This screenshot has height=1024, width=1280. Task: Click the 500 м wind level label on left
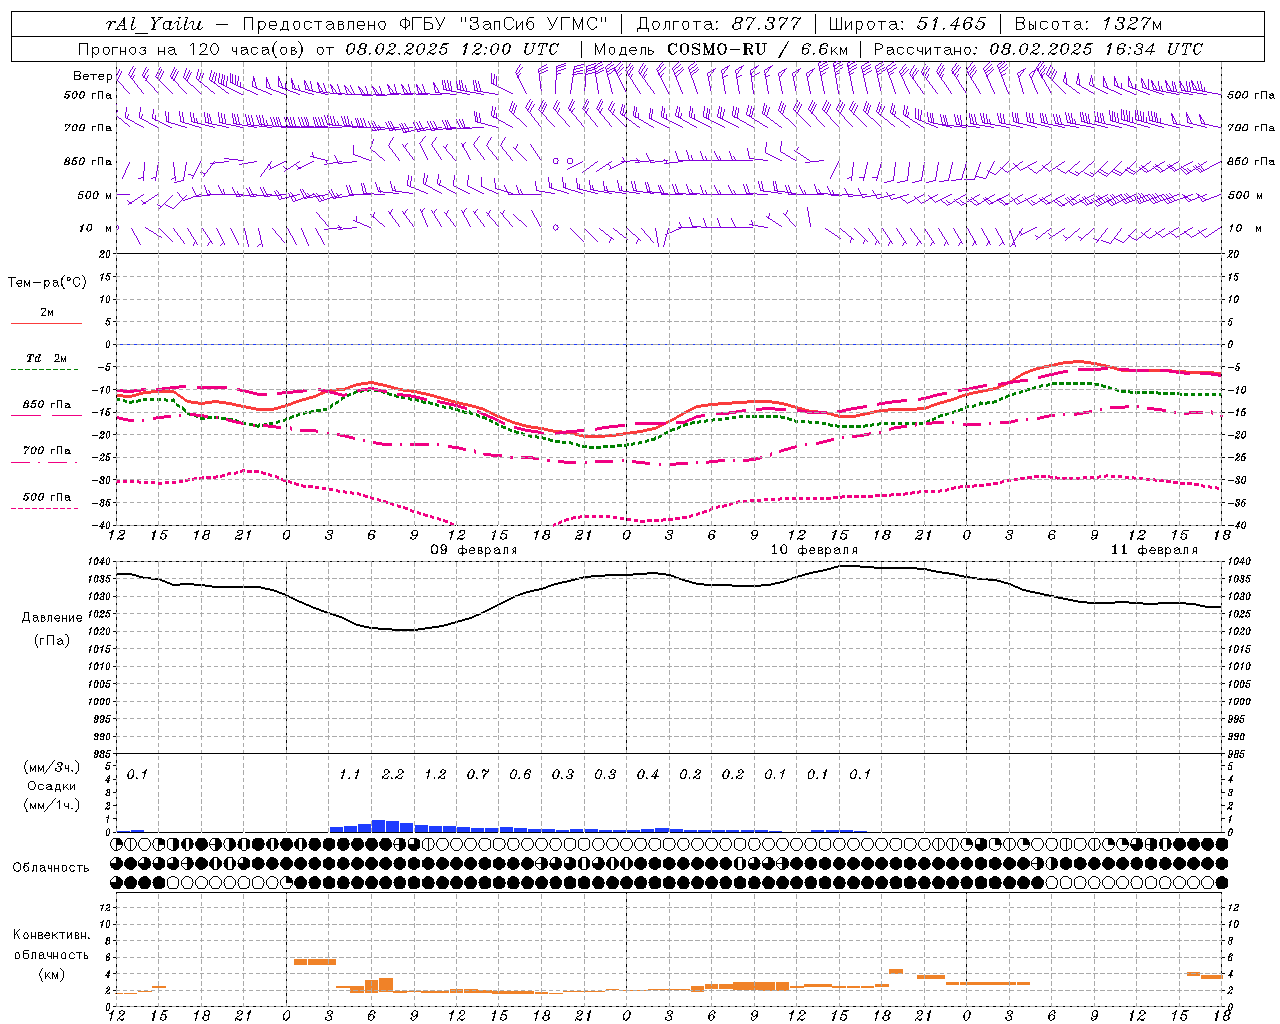tap(95, 195)
